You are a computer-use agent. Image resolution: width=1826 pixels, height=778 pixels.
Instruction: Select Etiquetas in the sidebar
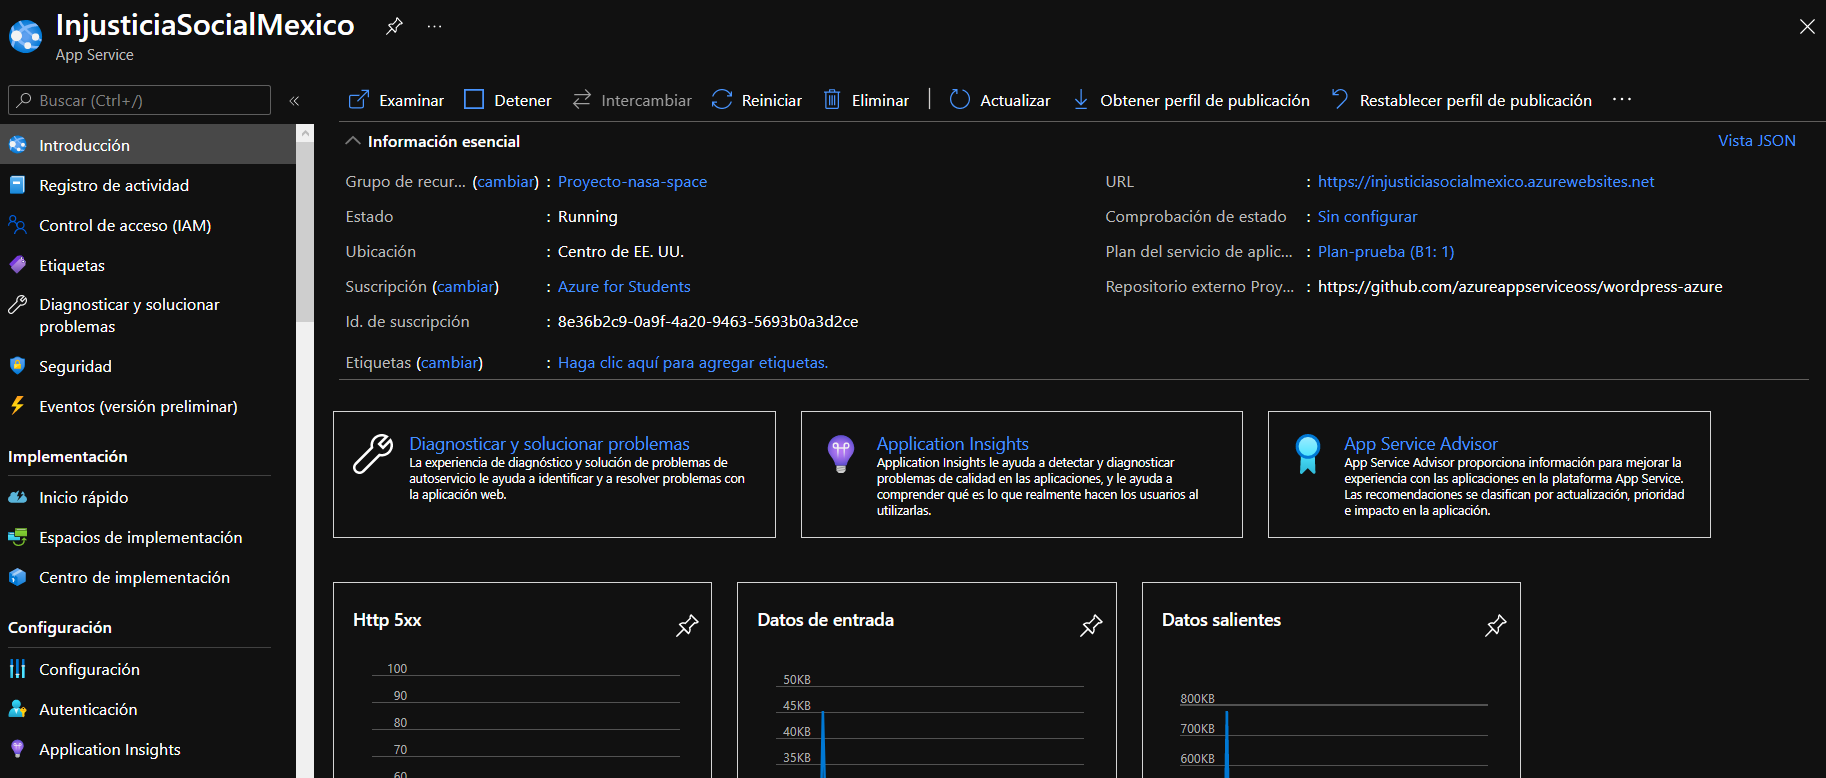[x=148, y=265]
